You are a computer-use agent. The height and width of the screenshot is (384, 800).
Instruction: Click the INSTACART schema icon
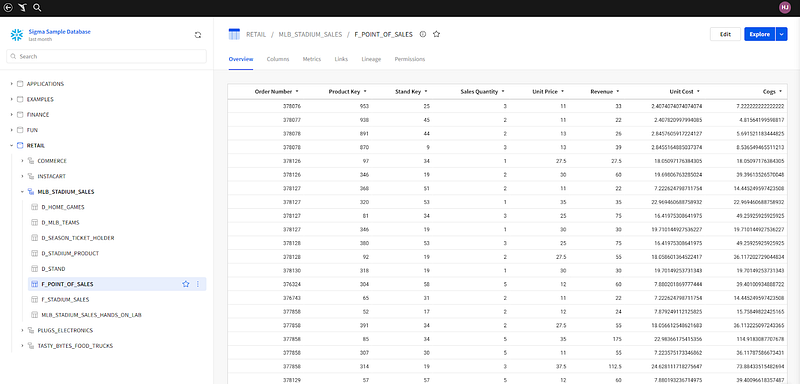pos(31,176)
